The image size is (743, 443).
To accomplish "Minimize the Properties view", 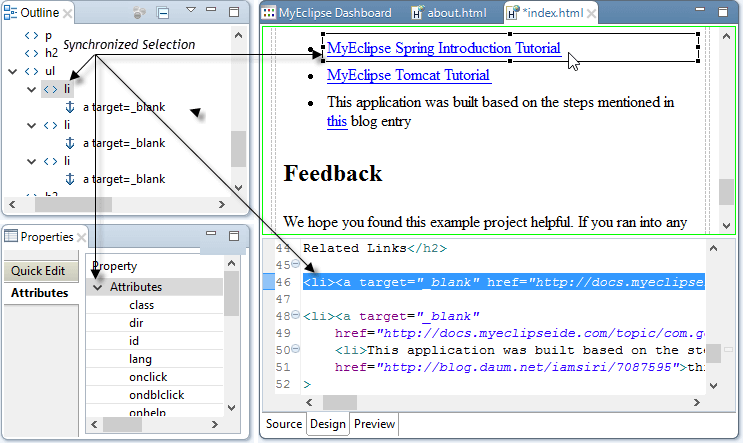I will 211,233.
